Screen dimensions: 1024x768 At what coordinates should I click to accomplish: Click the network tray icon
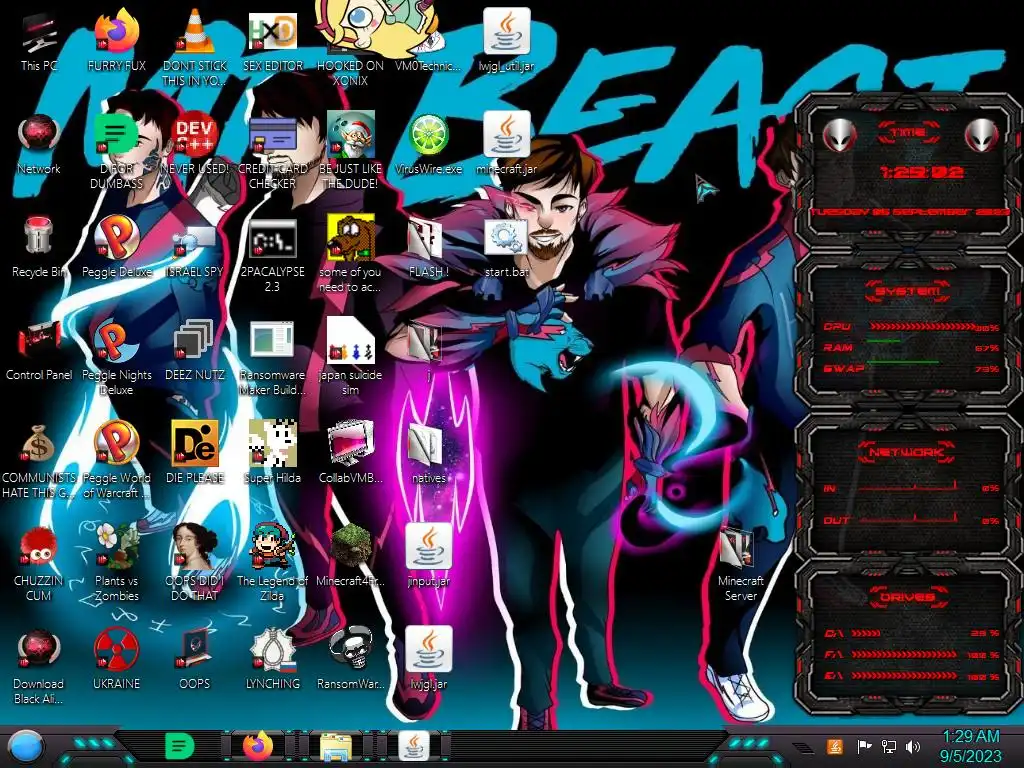tap(888, 746)
